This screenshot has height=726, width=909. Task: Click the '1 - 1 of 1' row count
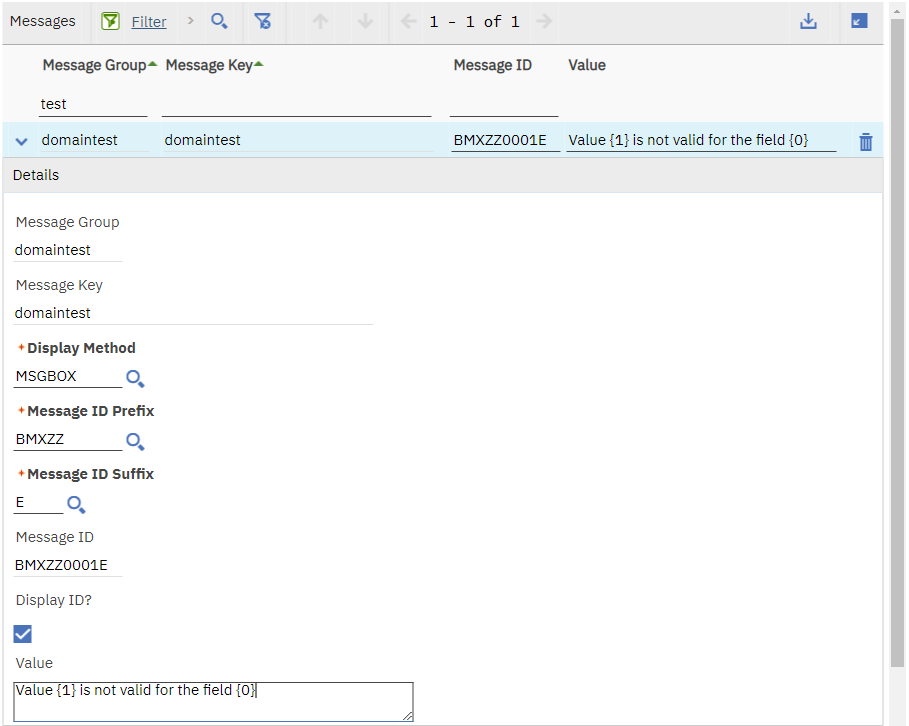tap(475, 22)
